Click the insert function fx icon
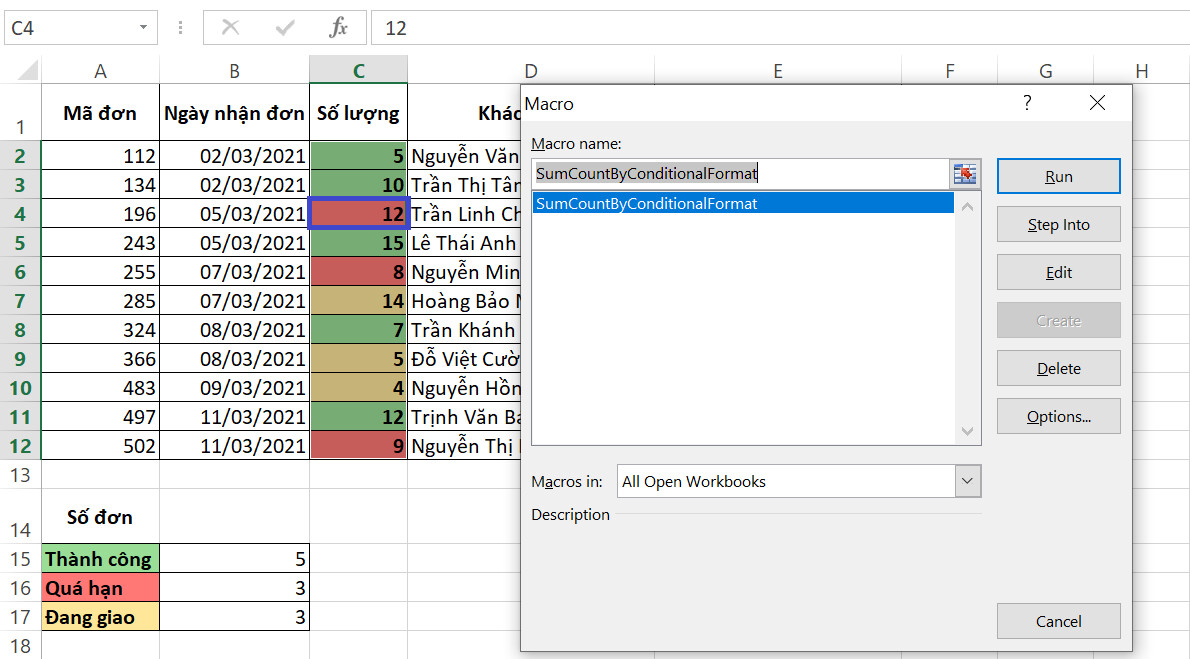This screenshot has height=659, width=1190. [x=338, y=28]
